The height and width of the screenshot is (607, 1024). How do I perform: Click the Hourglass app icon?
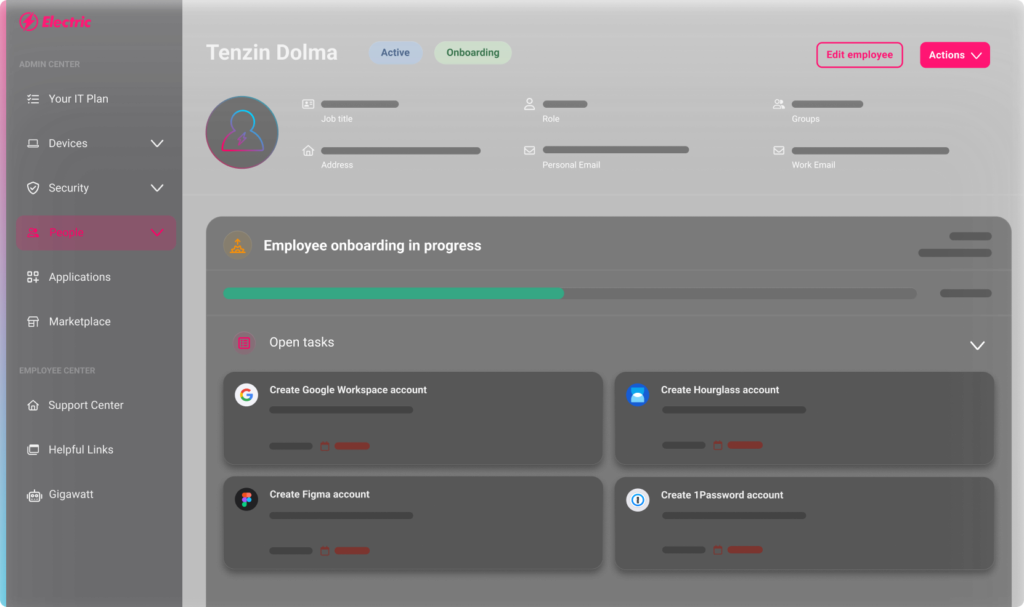click(637, 395)
